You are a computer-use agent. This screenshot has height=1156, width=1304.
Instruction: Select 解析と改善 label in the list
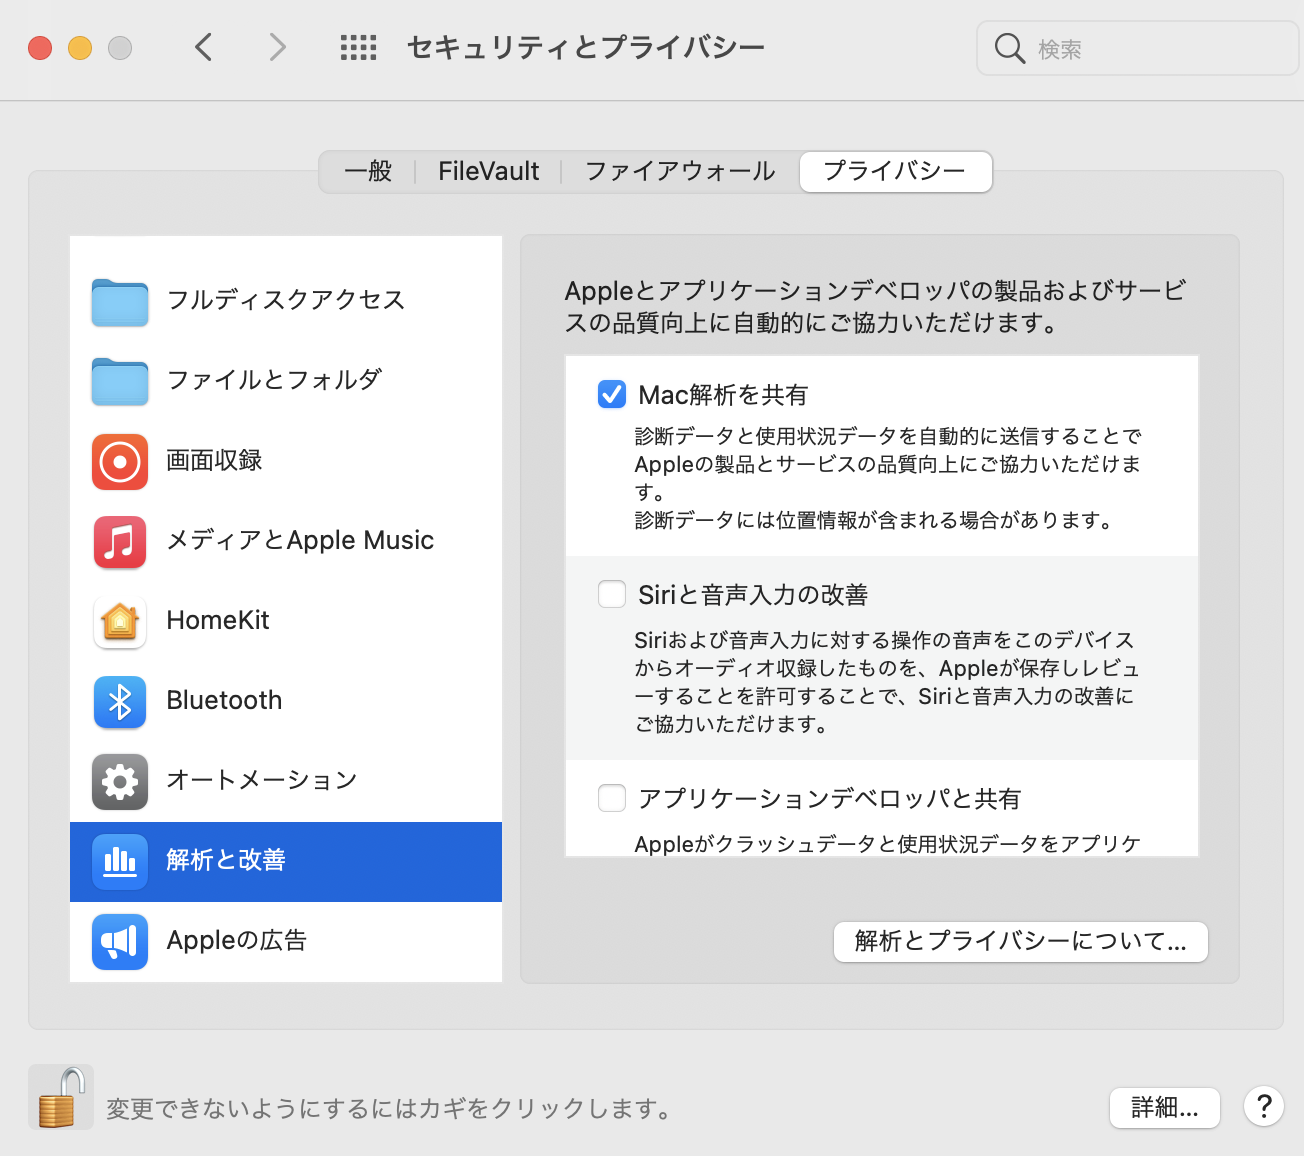click(227, 860)
